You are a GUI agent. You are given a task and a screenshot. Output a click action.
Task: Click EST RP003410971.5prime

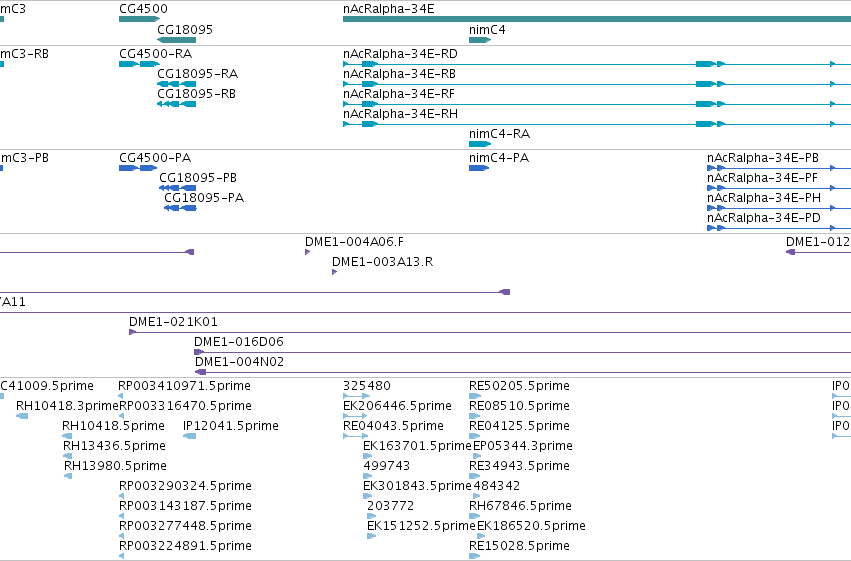tap(122, 396)
